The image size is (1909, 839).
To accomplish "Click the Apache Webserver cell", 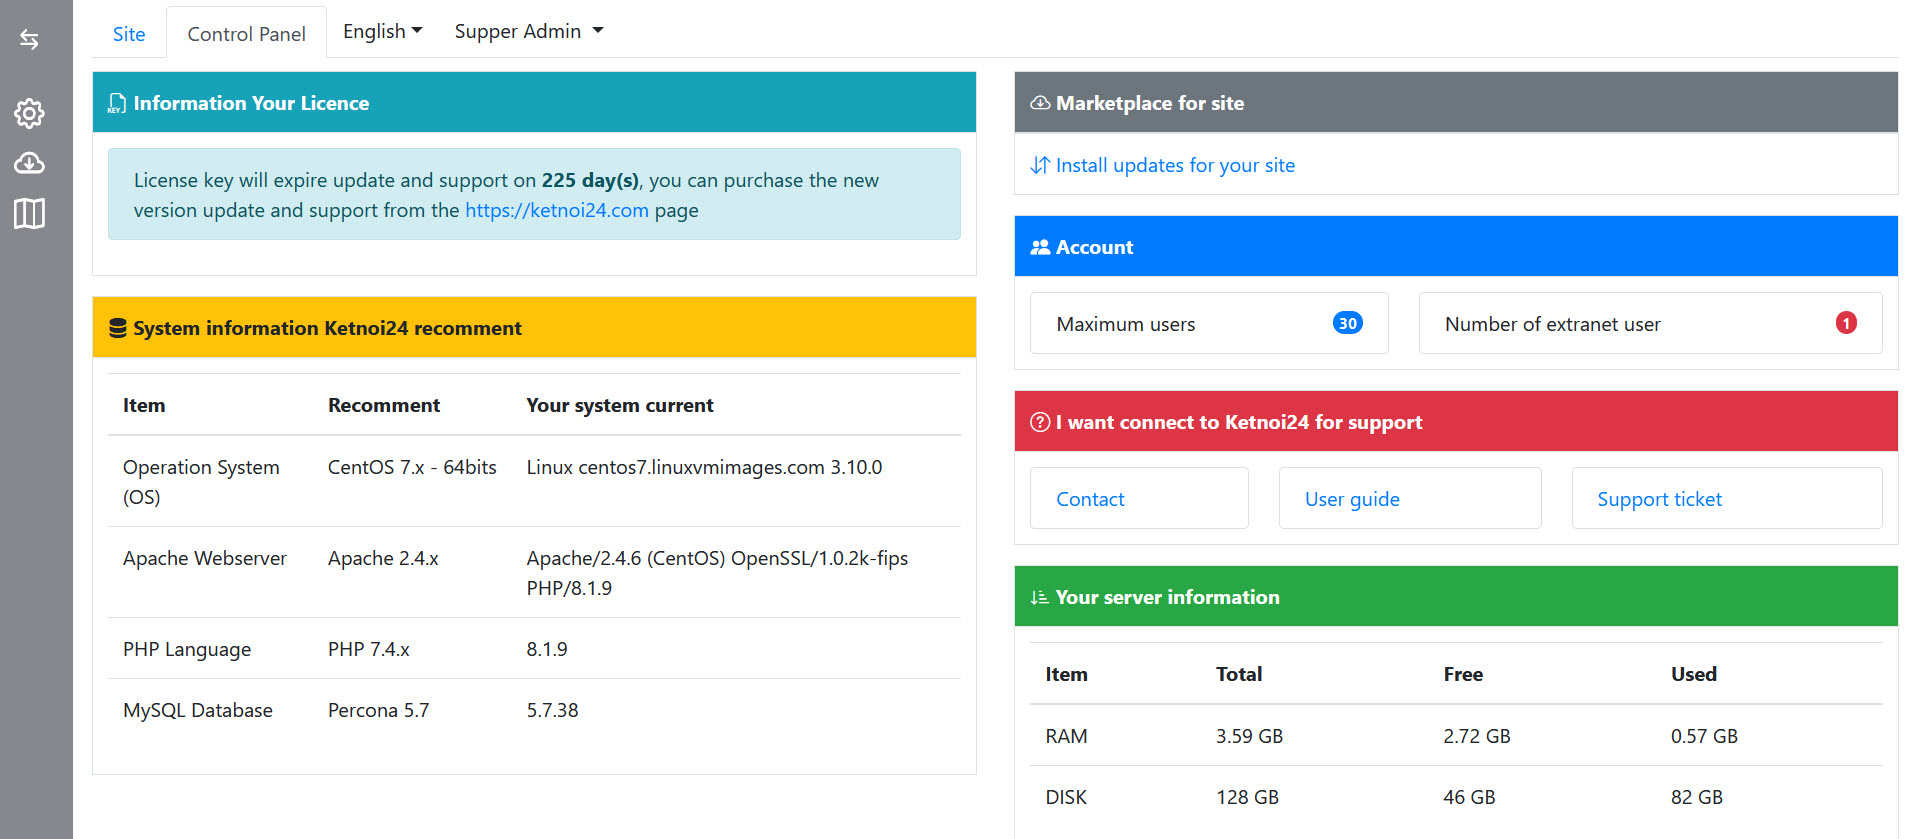I will (x=205, y=558).
